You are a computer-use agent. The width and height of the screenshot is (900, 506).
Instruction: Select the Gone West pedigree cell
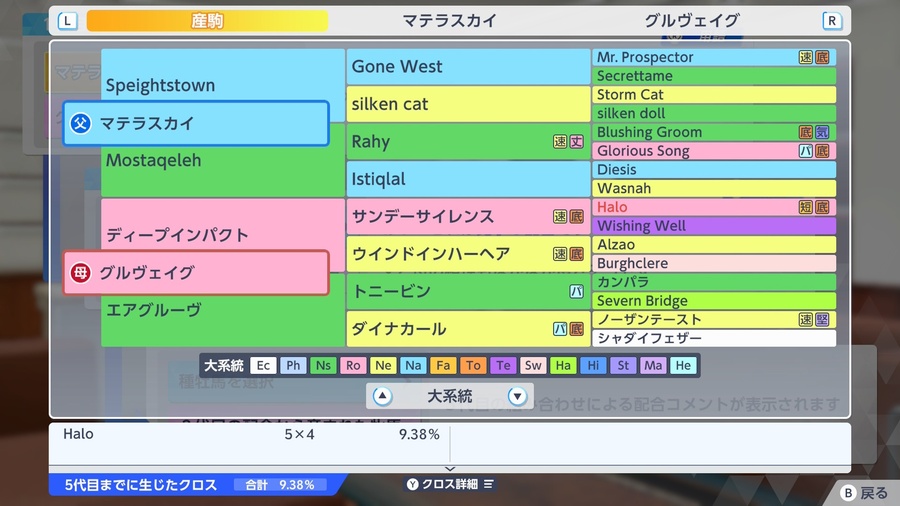468,67
